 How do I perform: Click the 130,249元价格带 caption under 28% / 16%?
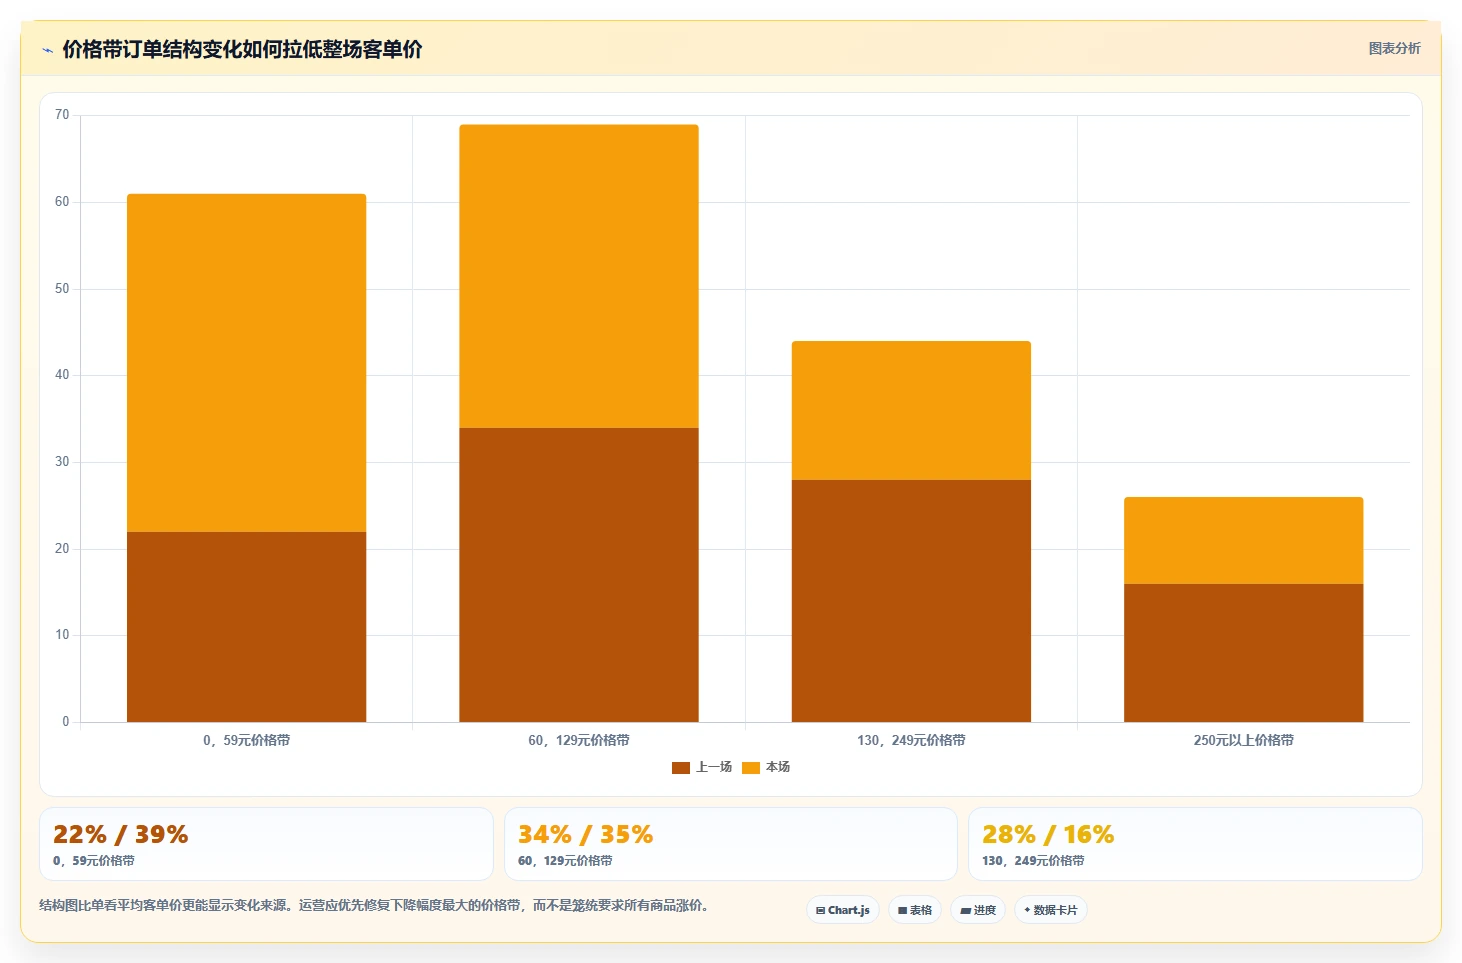(1033, 861)
